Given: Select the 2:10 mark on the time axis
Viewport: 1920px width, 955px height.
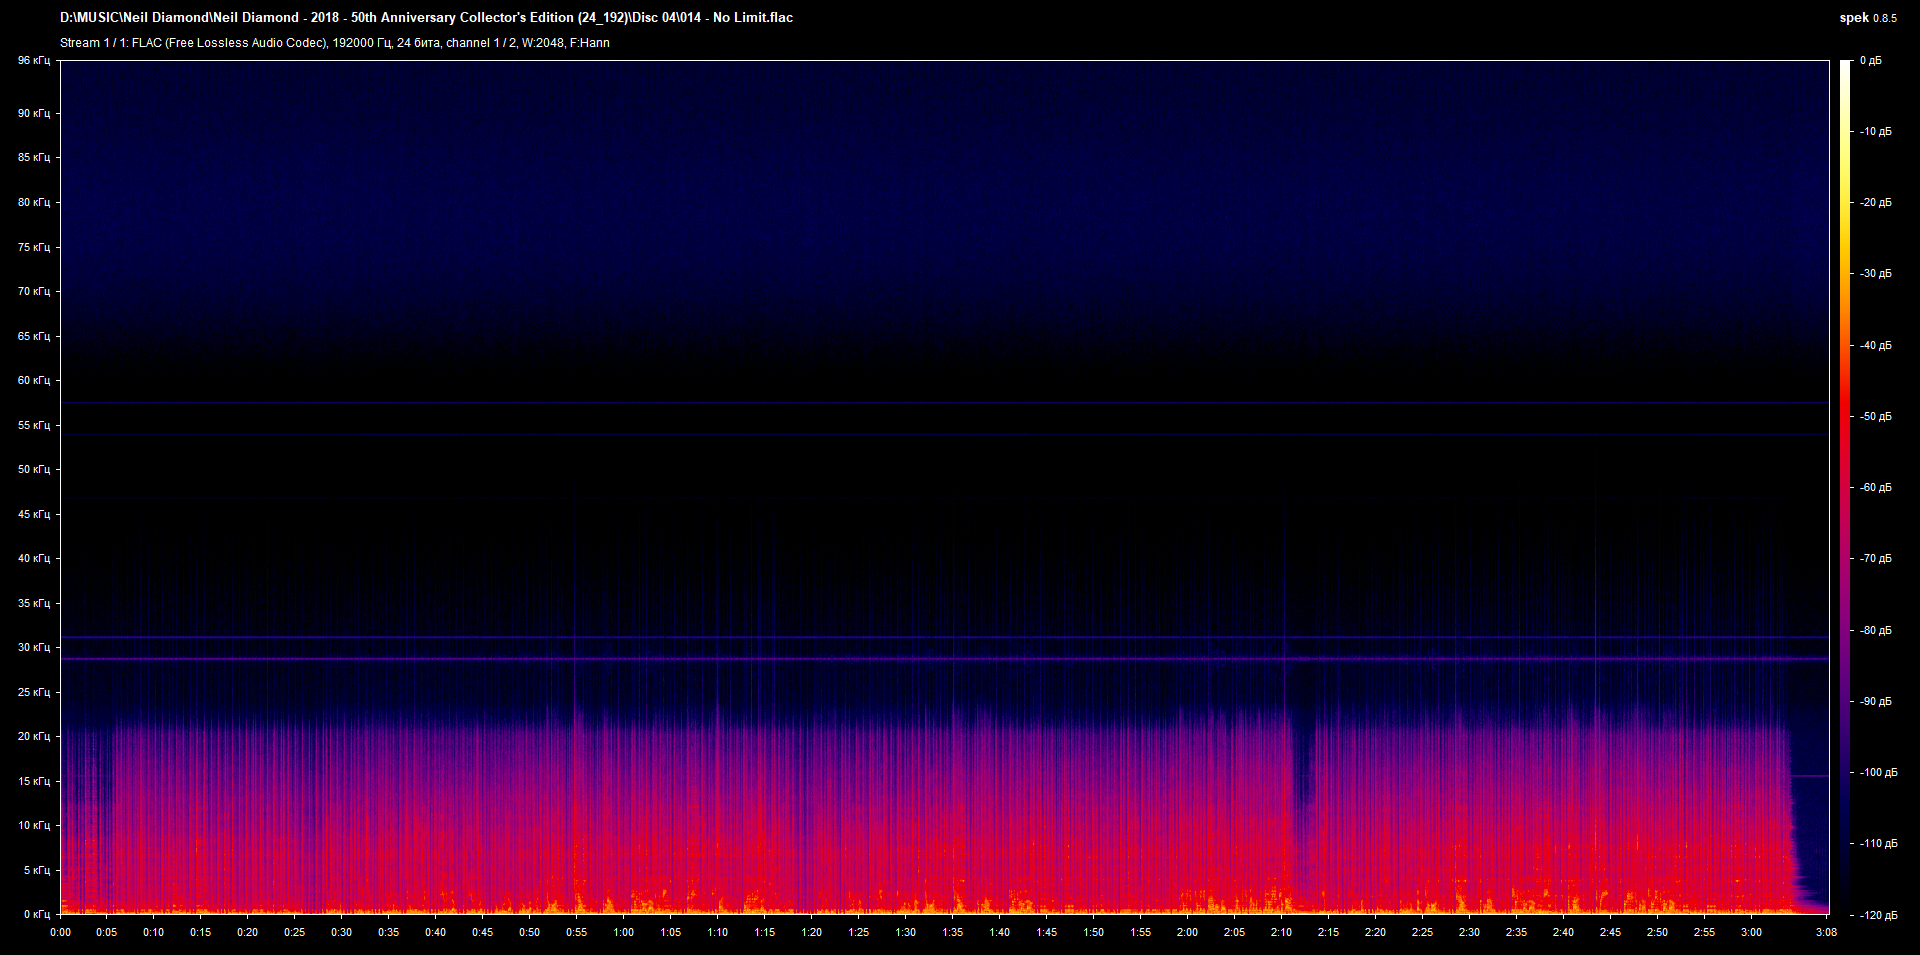Looking at the screenshot, I should click(1281, 932).
